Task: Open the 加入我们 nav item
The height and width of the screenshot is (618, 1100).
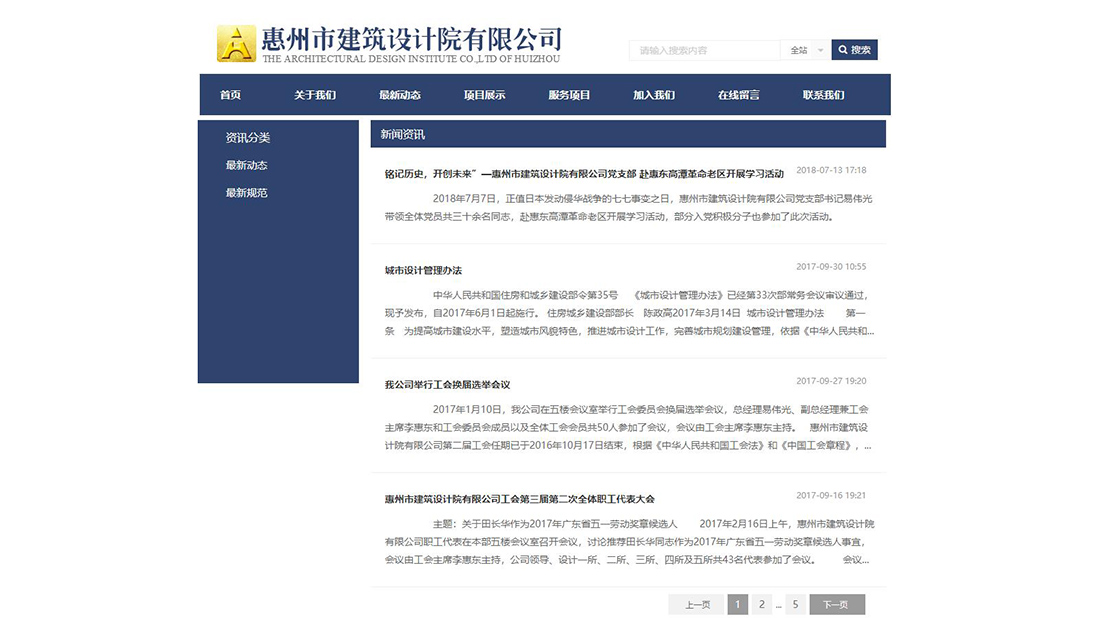Action: [x=654, y=95]
